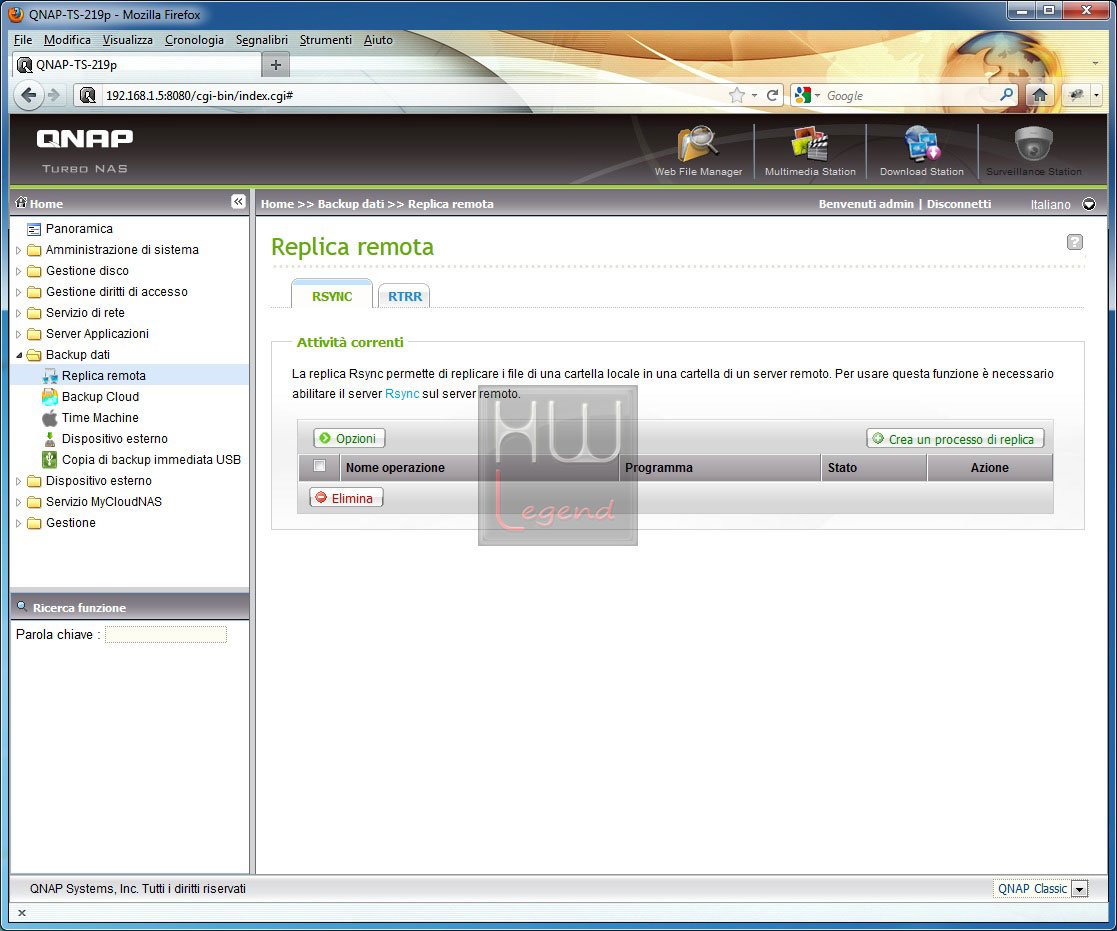Click Home in breadcrumb
Image resolution: width=1117 pixels, height=931 pixels.
[277, 204]
